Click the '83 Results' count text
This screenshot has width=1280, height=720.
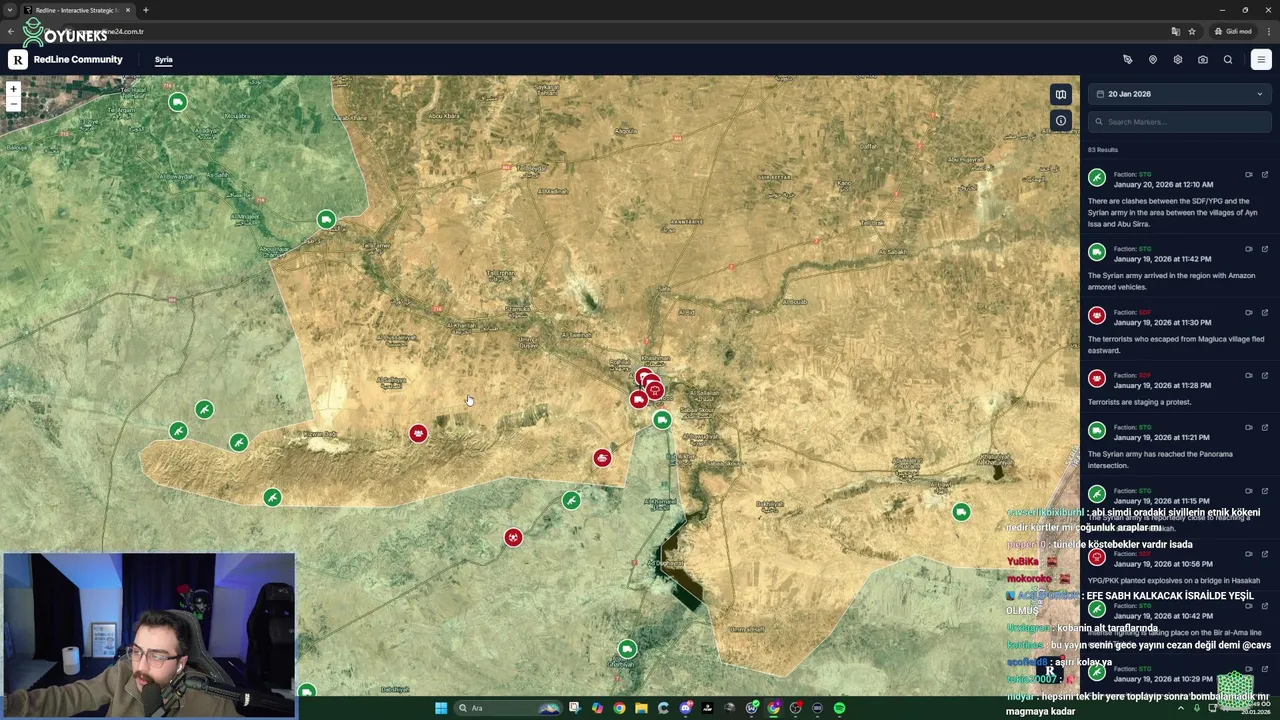click(1103, 150)
